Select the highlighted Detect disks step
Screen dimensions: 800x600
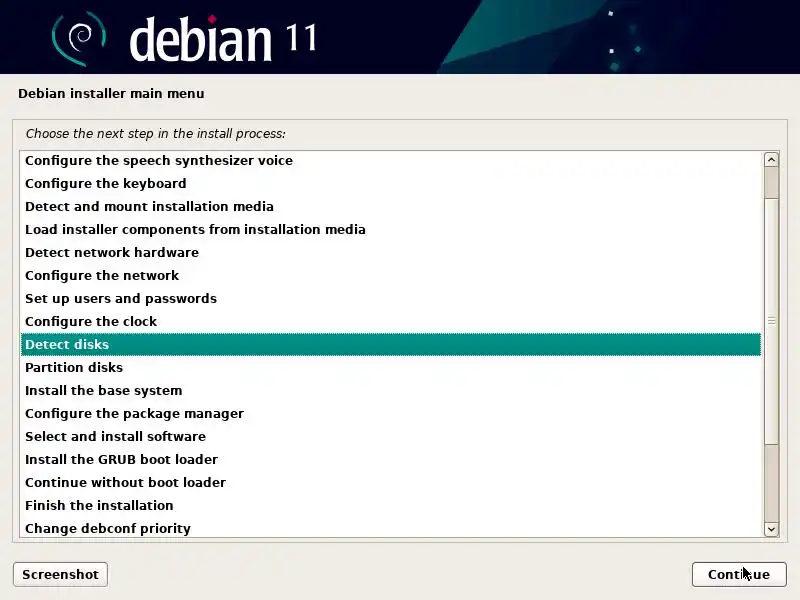[x=391, y=344]
